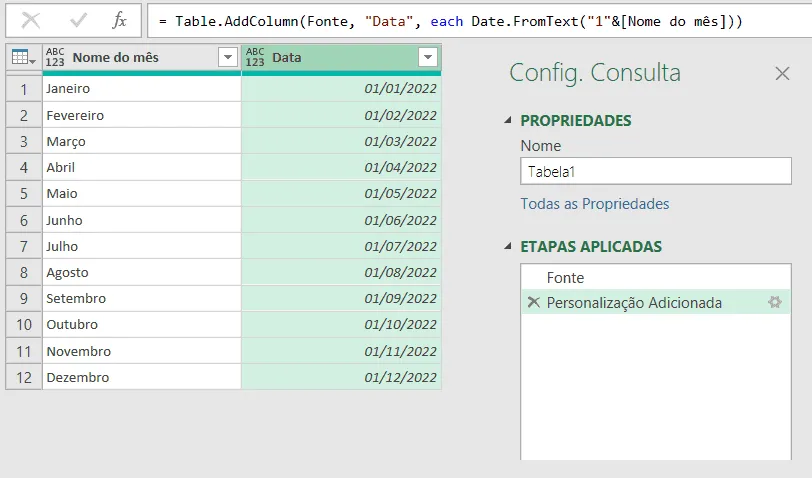This screenshot has width=812, height=478.
Task: Click the Julho cell
Action: point(141,246)
